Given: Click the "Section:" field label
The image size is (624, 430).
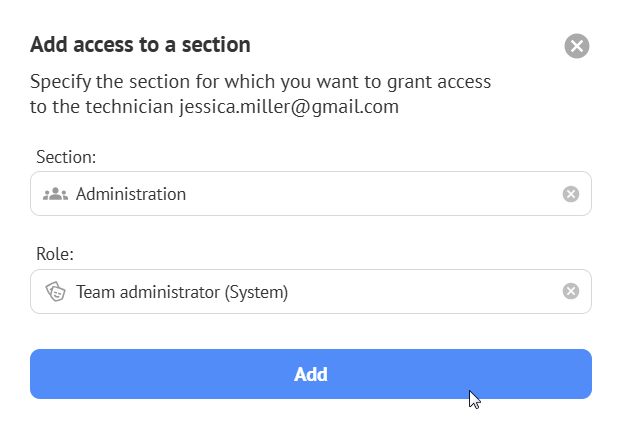Looking at the screenshot, I should pyautogui.click(x=66, y=157).
